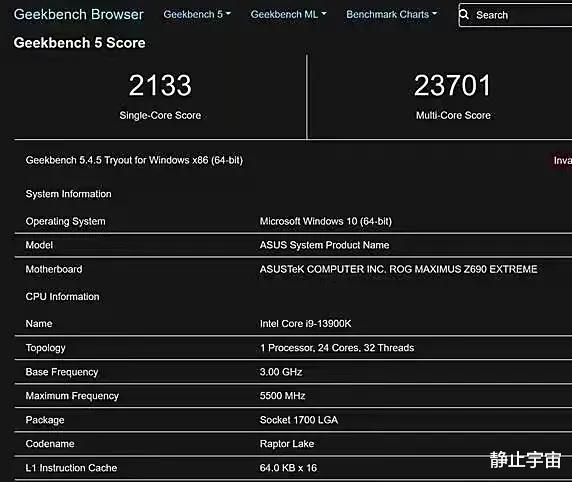The width and height of the screenshot is (572, 482).
Task: Select the Raptor Lake value
Action: tap(287, 444)
